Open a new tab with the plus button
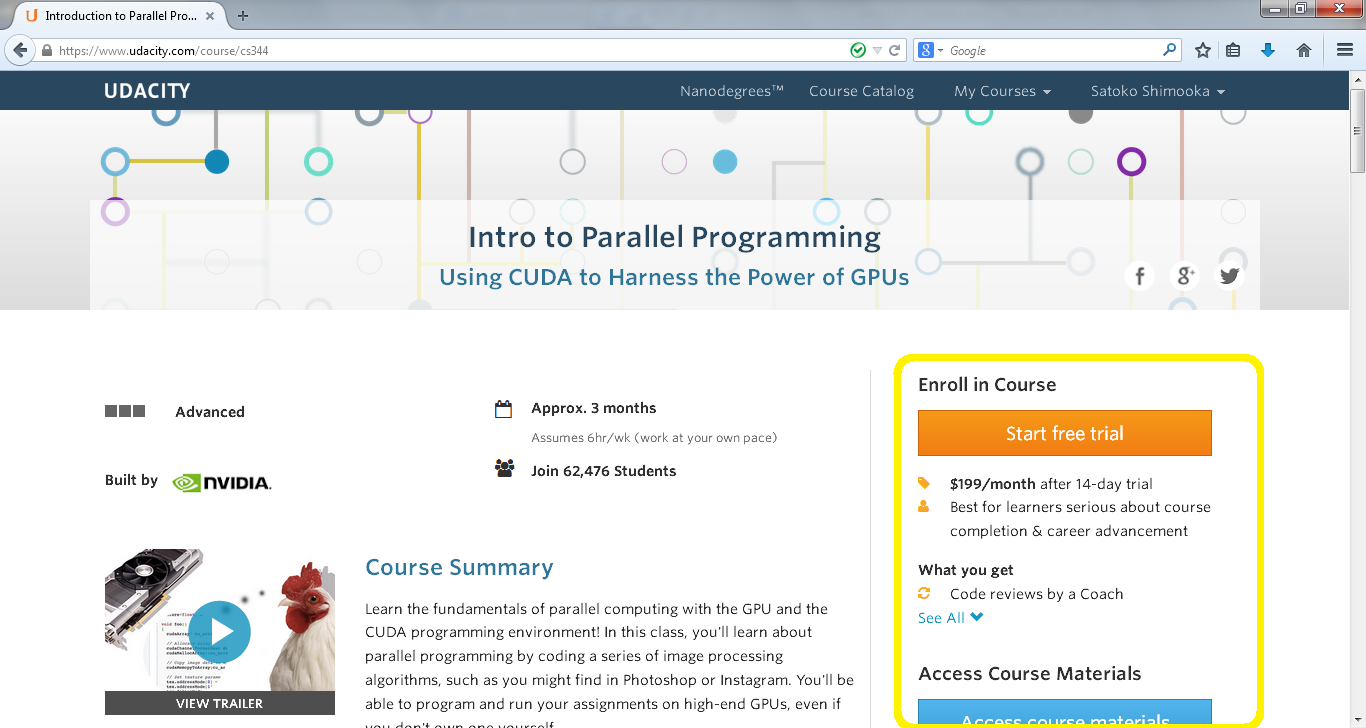The height and width of the screenshot is (728, 1366). point(243,16)
